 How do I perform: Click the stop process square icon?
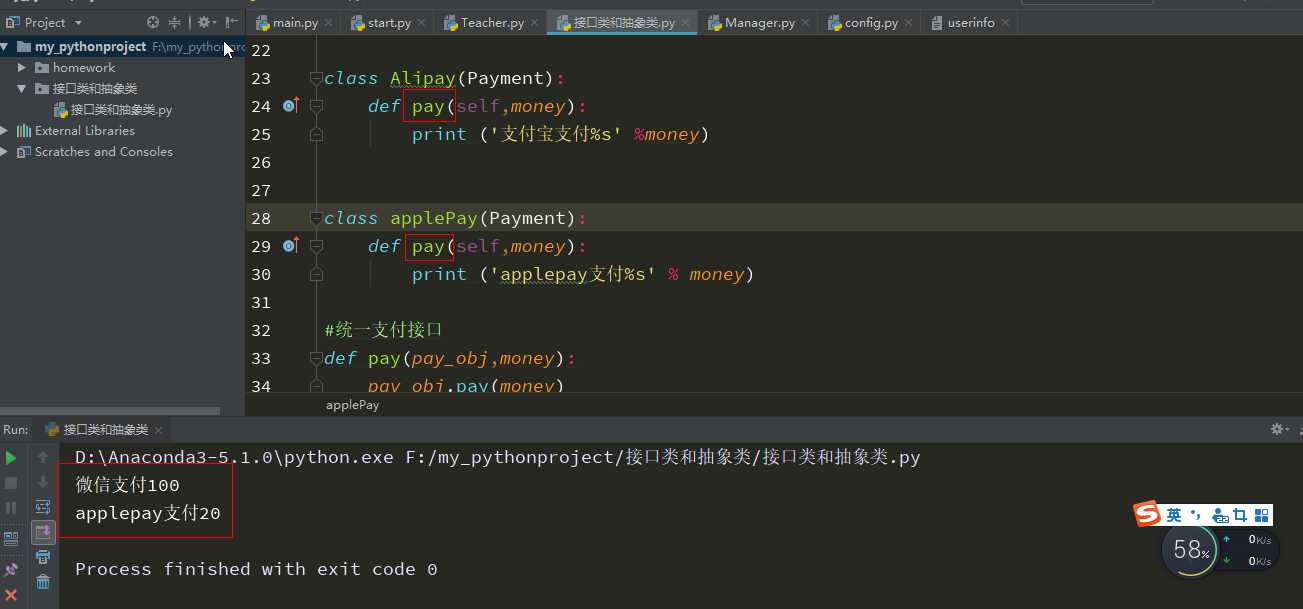[11, 483]
